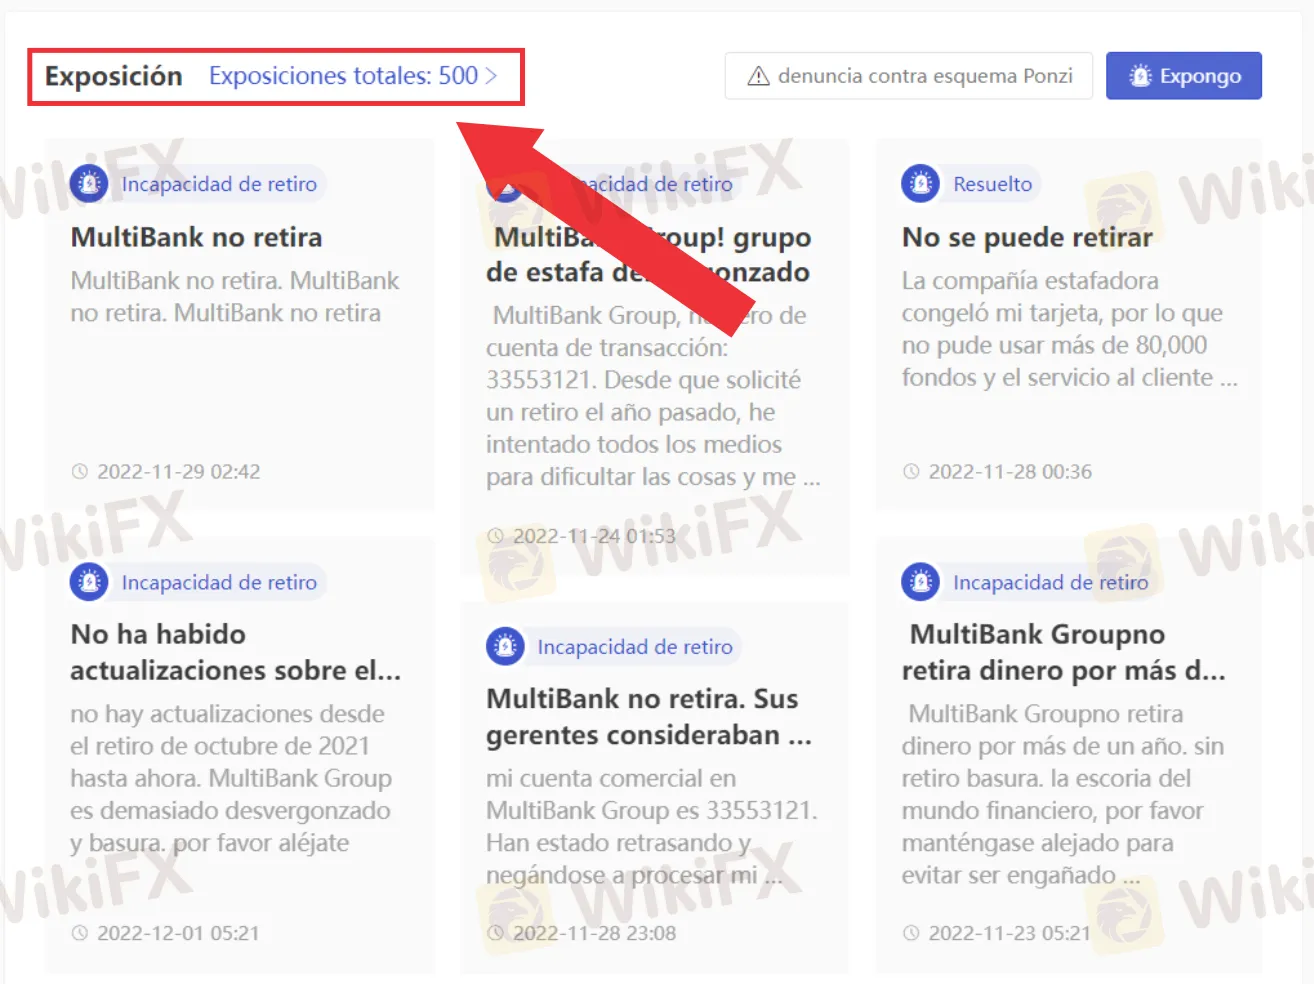Click the clock icon beside date 2022-11-28 00:36
This screenshot has height=984, width=1314.
coord(911,471)
